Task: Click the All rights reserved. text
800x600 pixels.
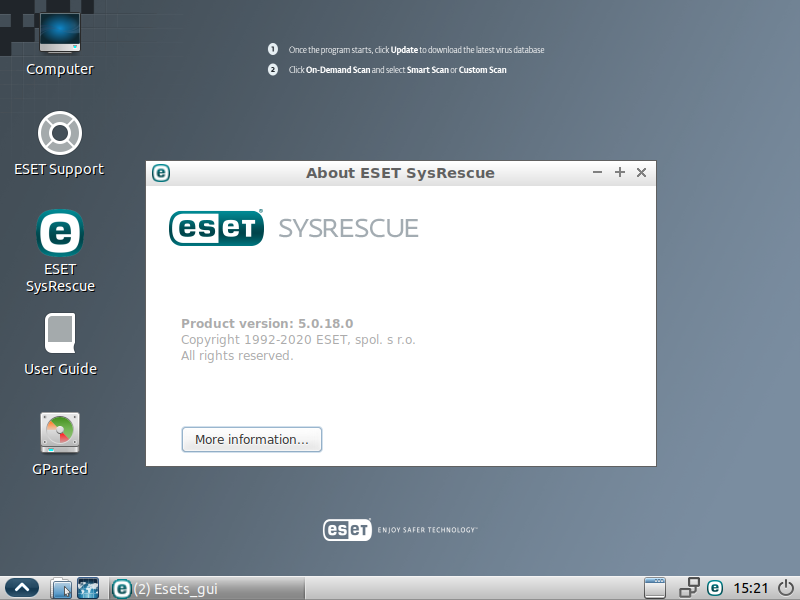Action: click(x=237, y=356)
